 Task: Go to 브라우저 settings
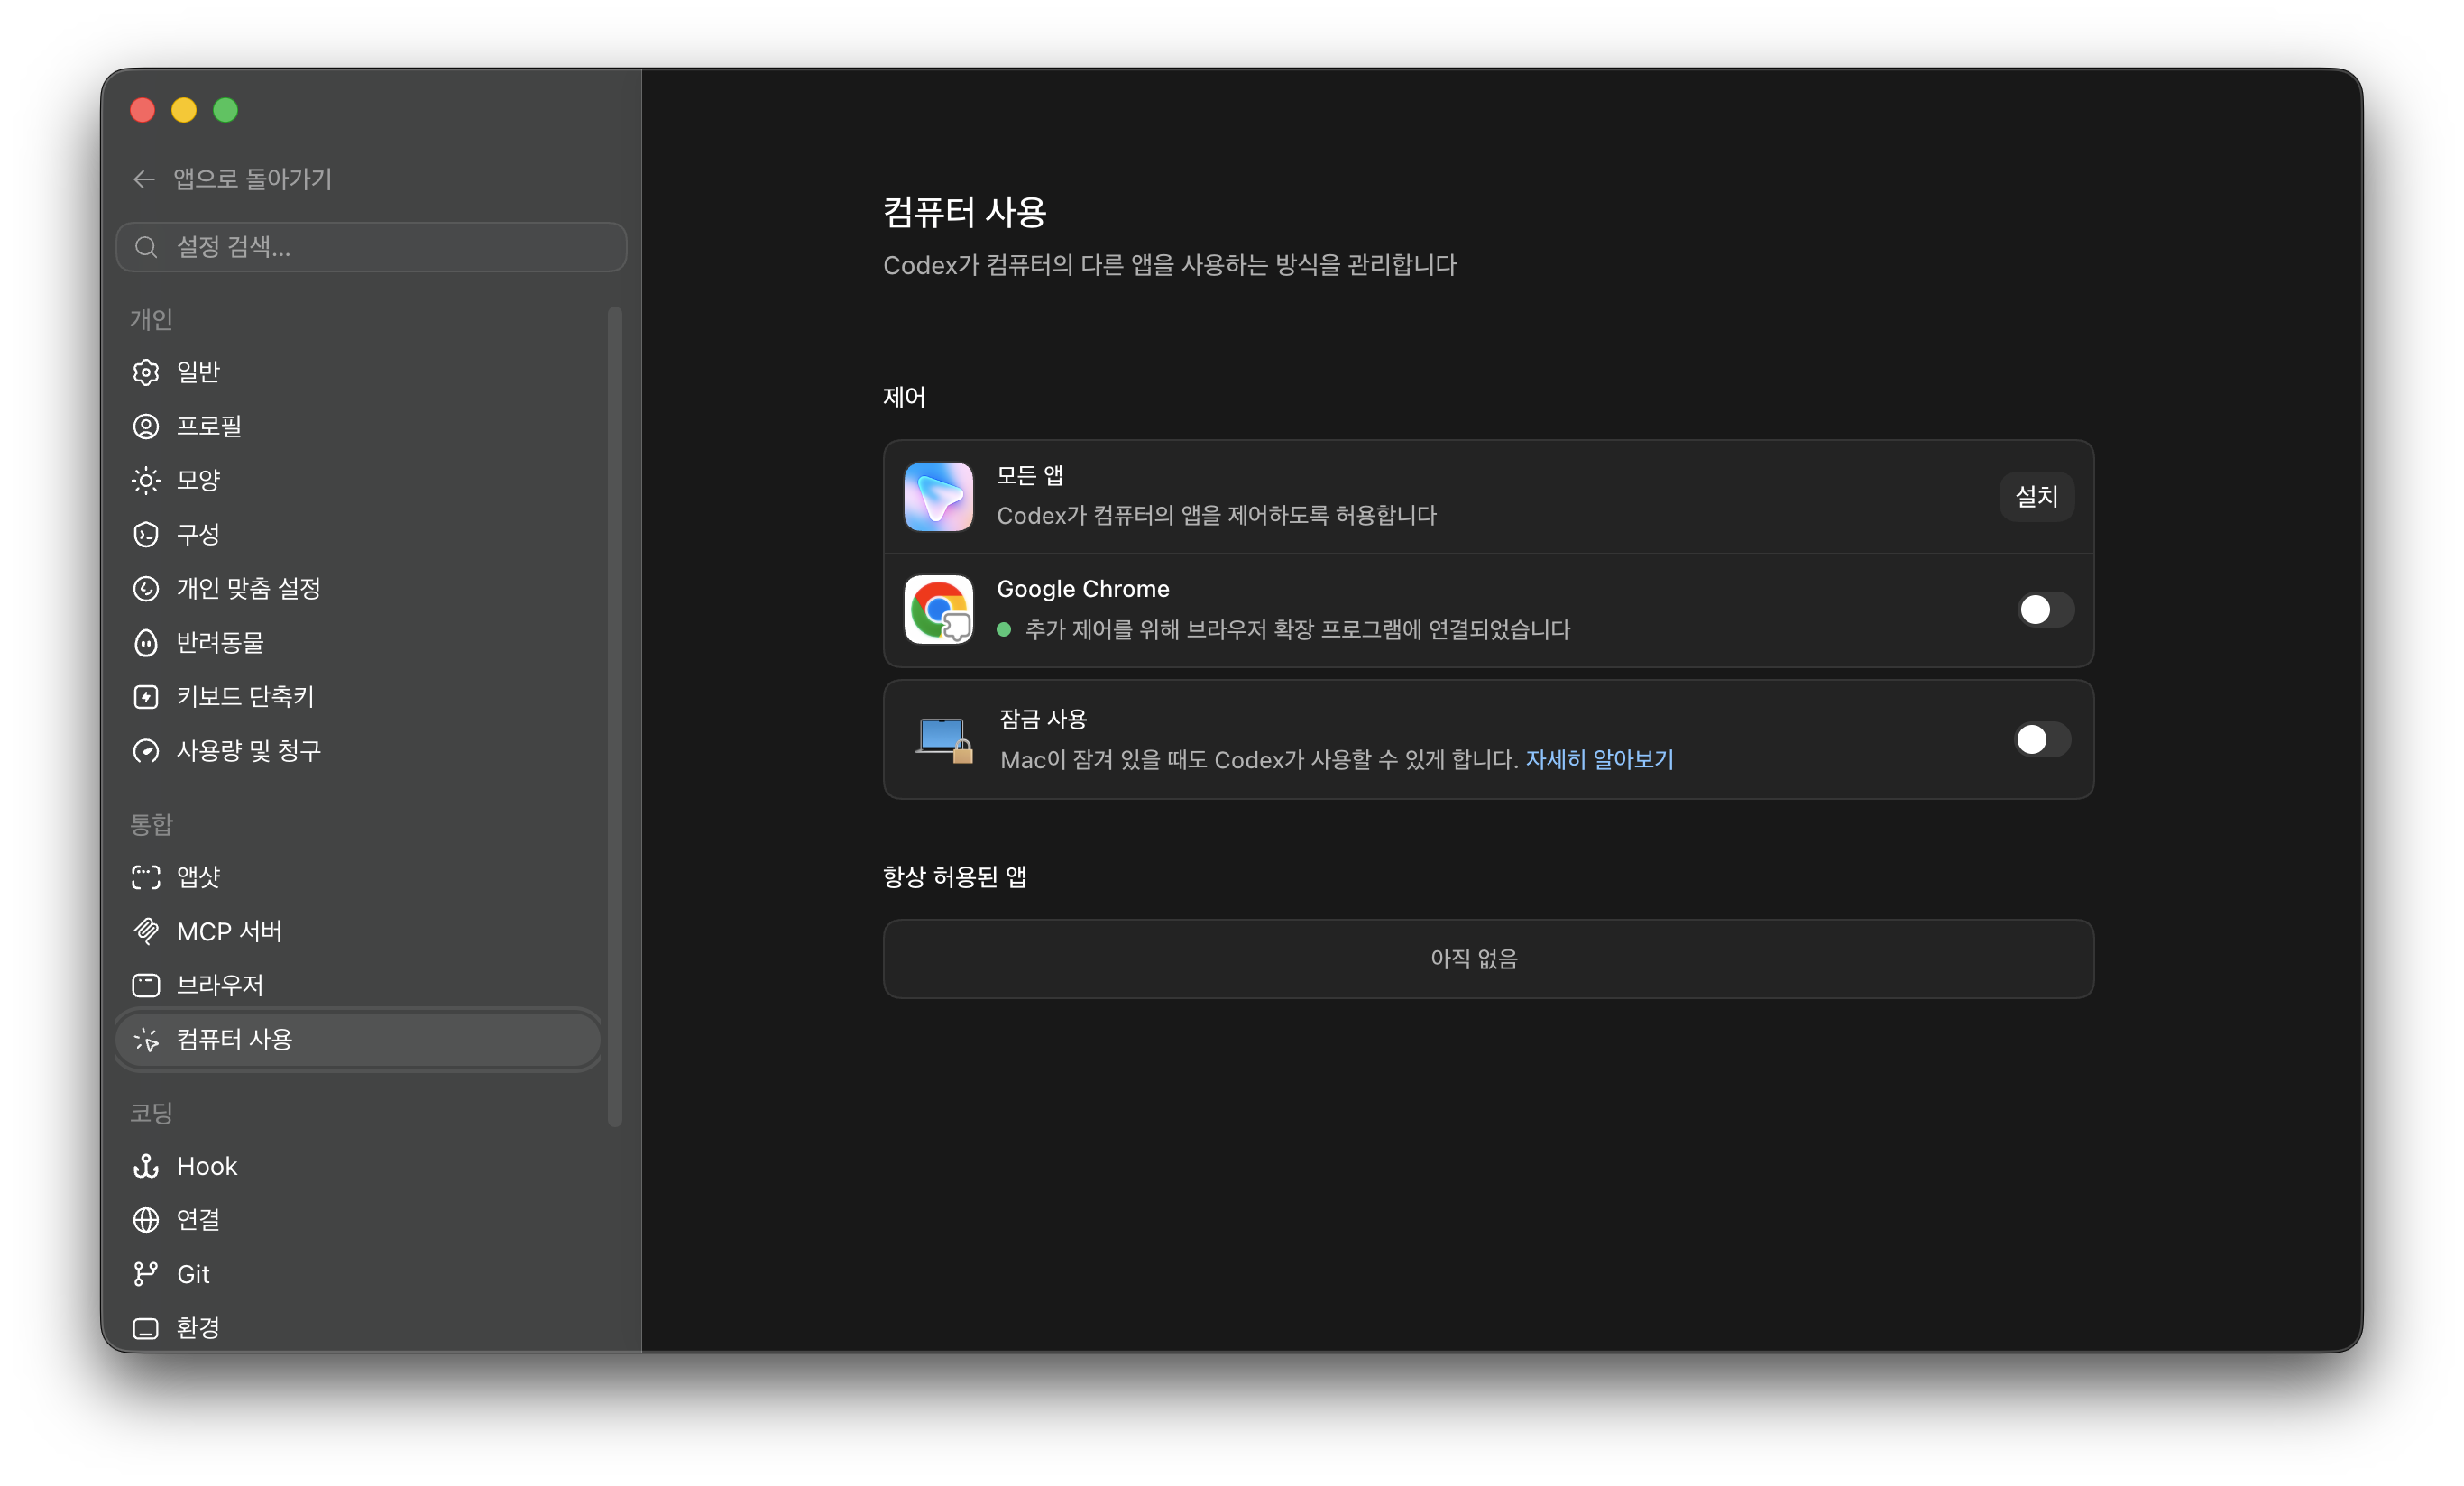(x=358, y=985)
